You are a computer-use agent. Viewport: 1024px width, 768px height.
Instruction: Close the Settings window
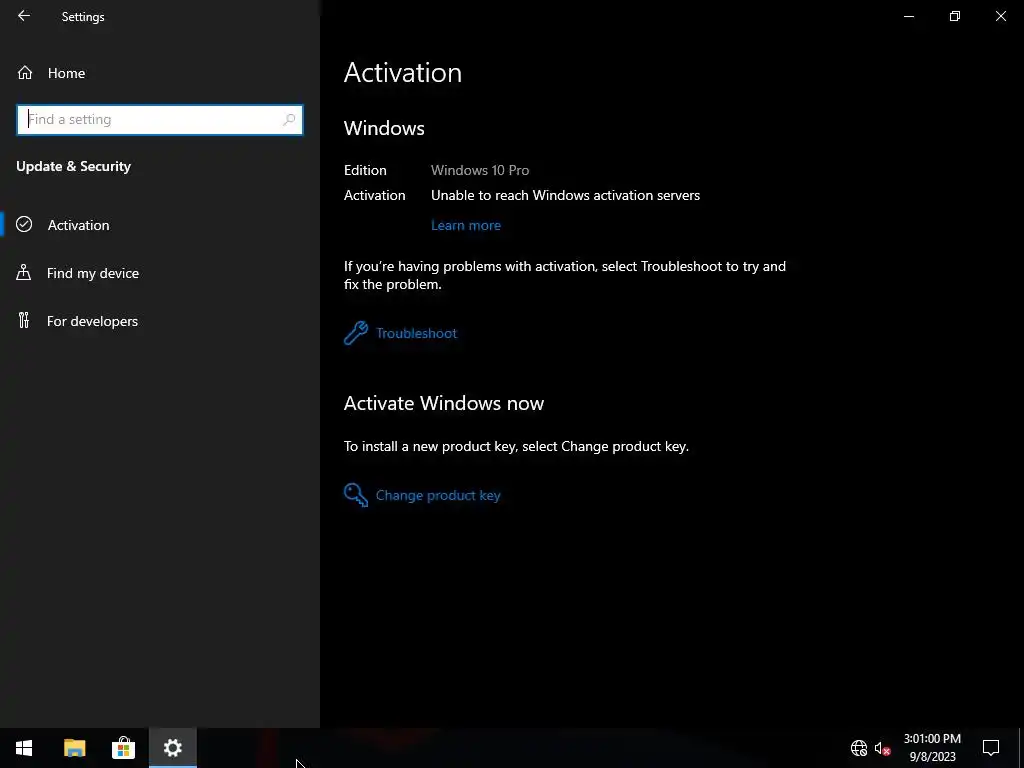pos(1000,16)
